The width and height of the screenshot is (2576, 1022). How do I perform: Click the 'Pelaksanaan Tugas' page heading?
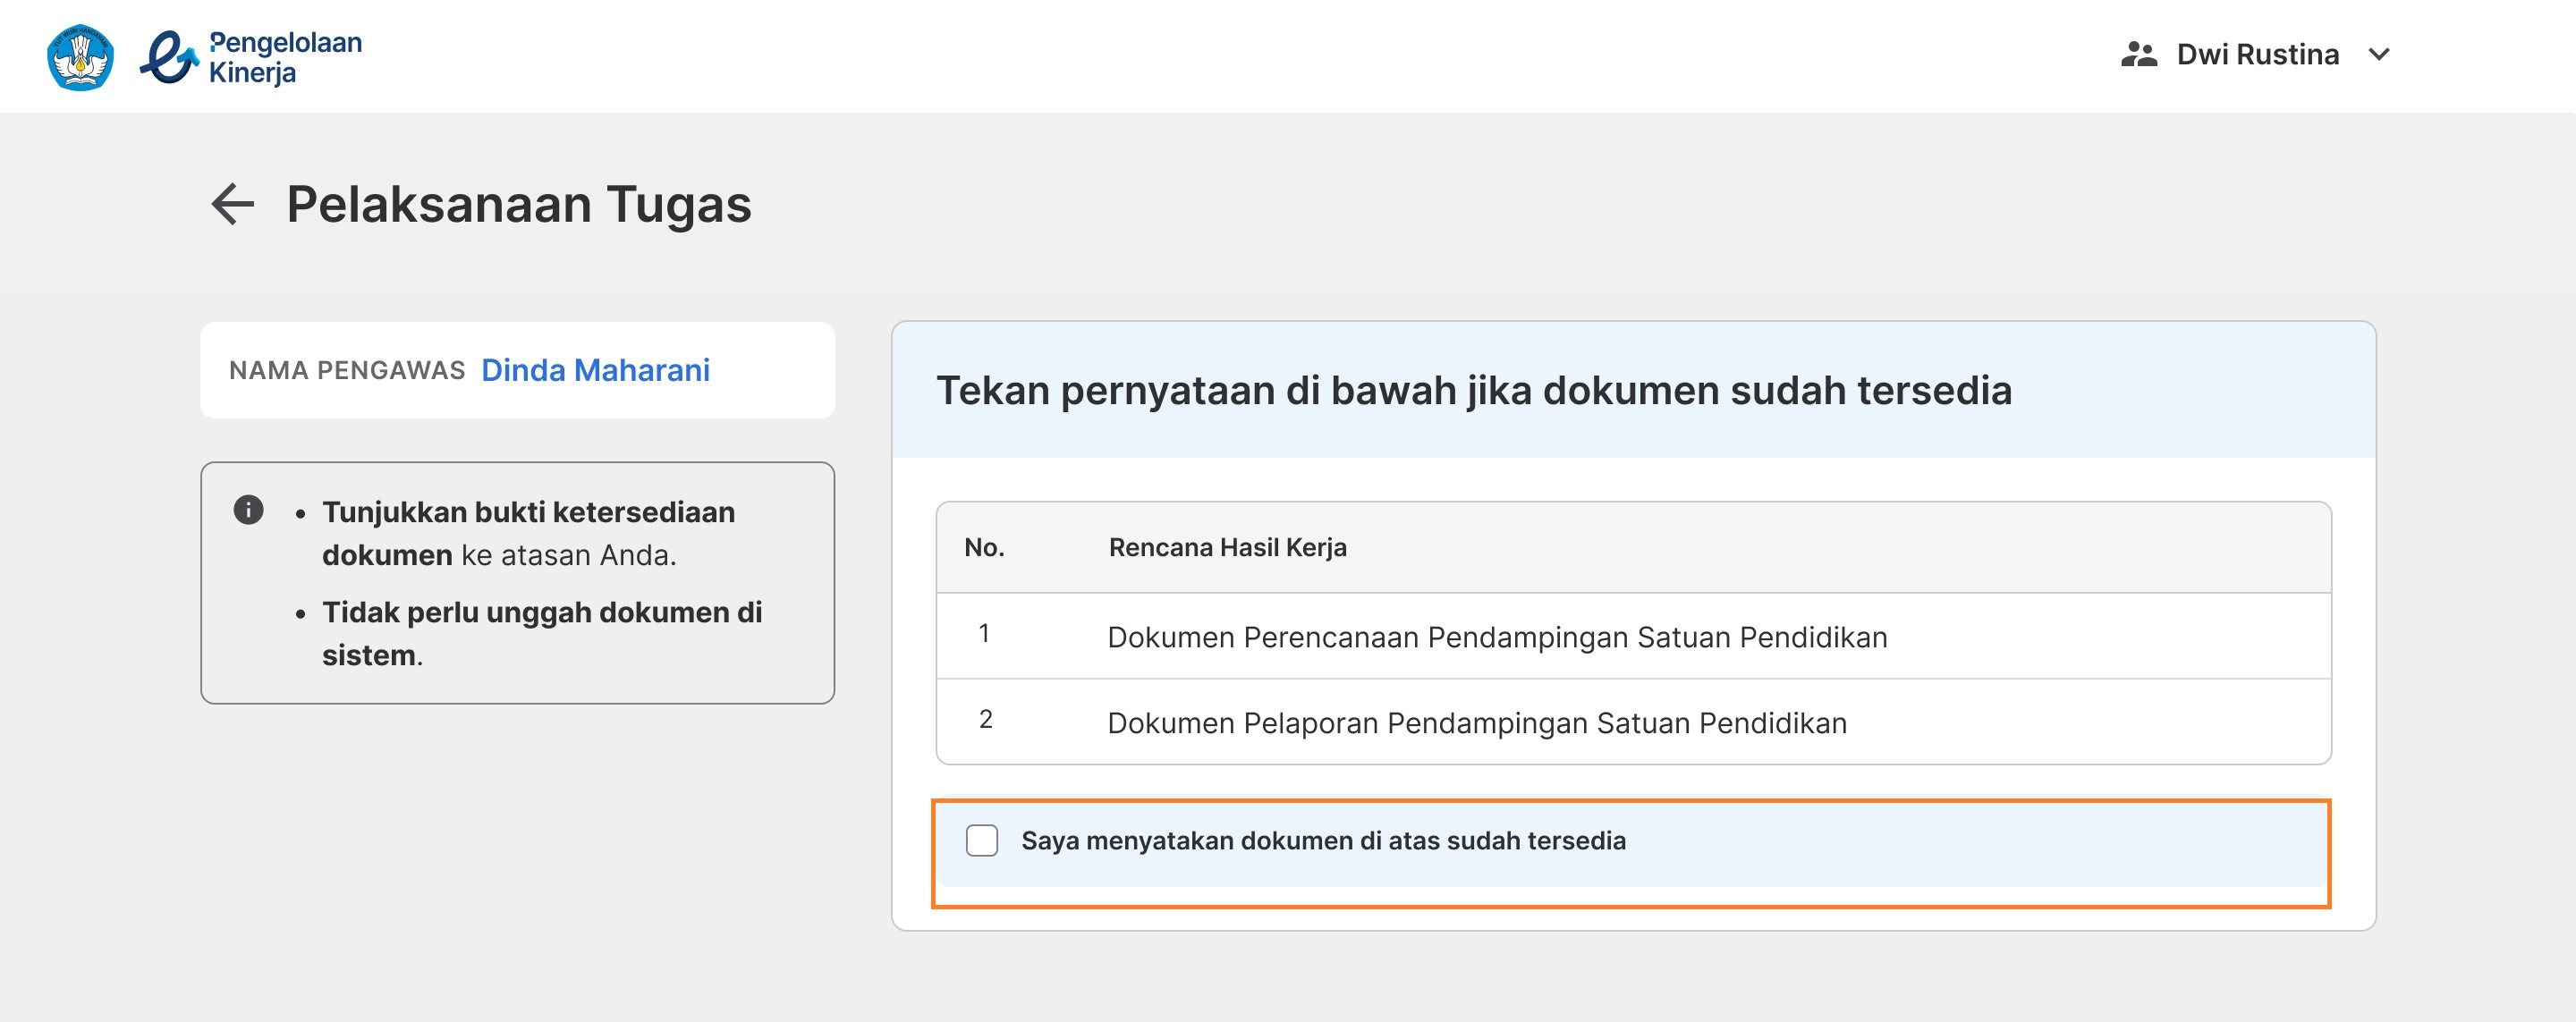point(519,204)
